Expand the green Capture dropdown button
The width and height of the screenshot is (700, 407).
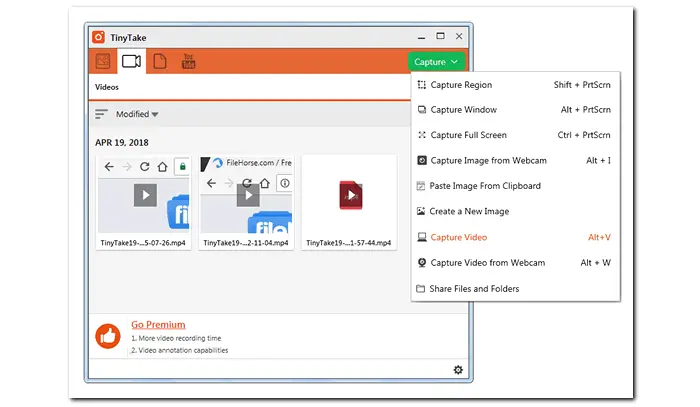point(436,62)
